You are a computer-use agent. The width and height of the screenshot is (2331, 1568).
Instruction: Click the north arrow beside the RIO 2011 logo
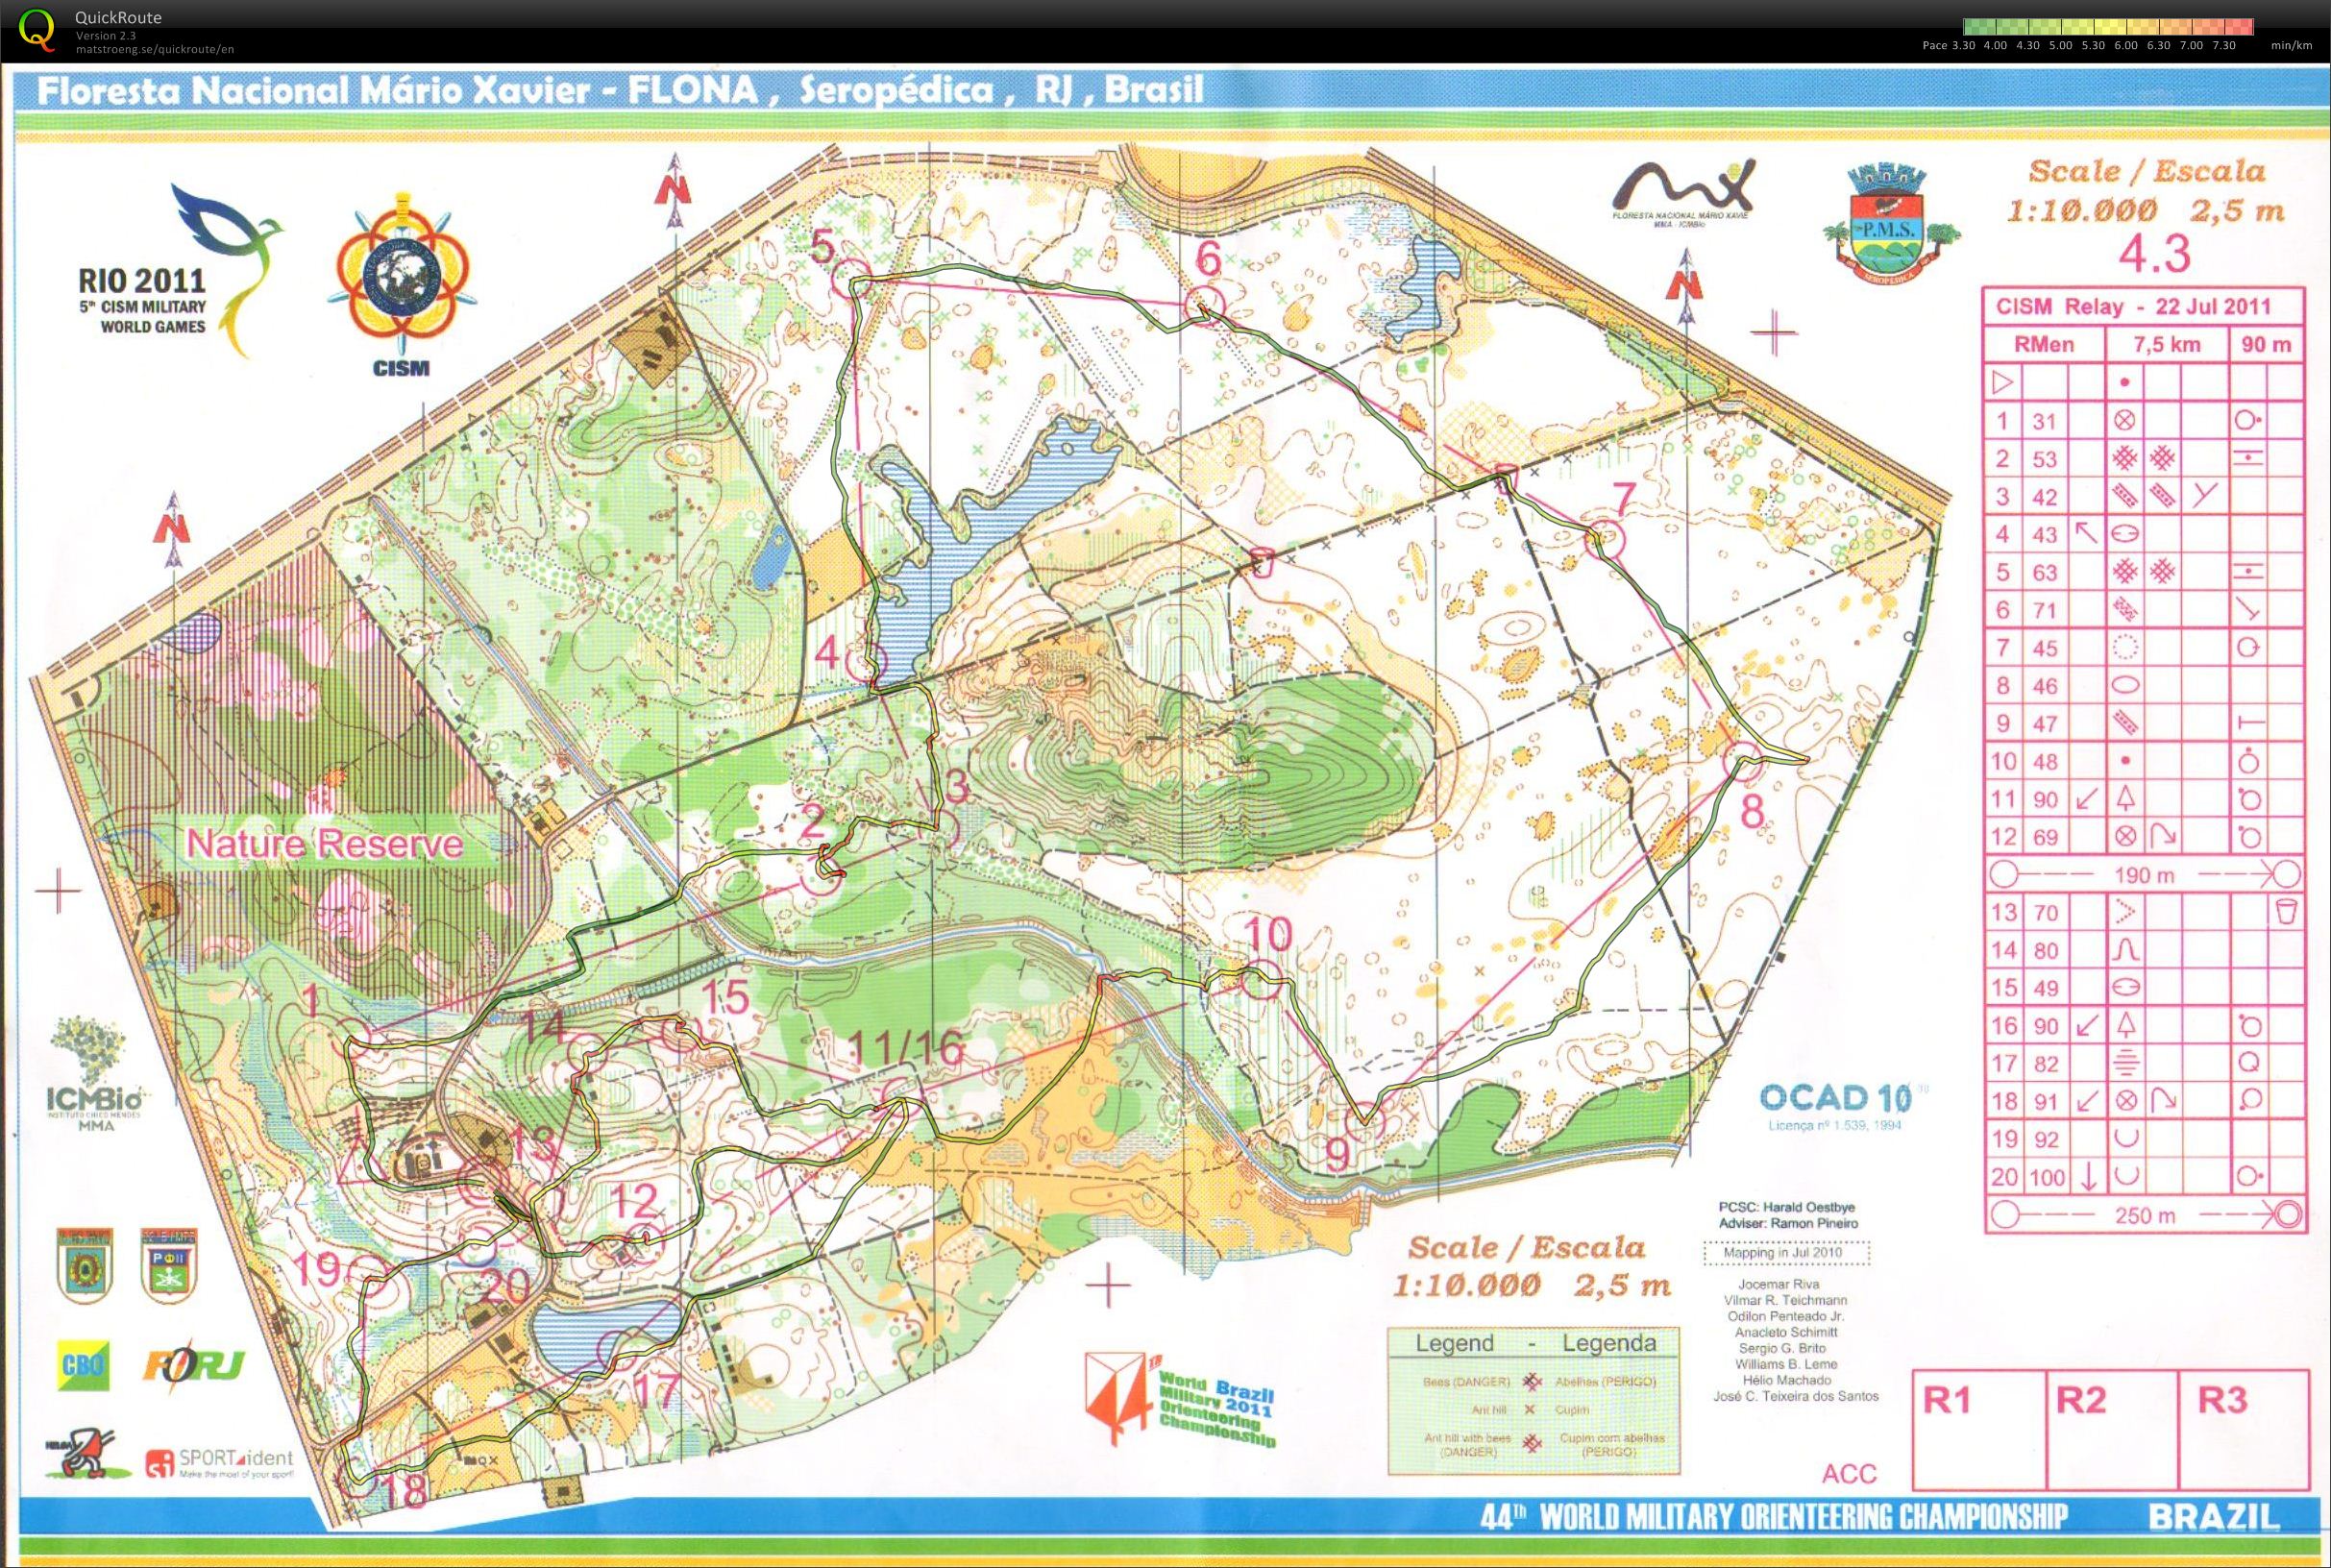(174, 530)
